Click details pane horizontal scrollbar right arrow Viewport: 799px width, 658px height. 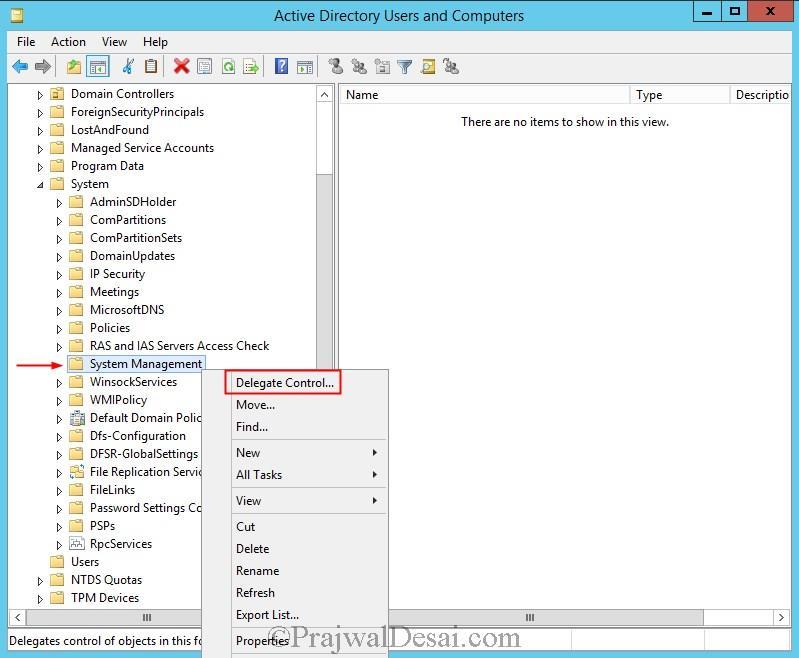781,617
